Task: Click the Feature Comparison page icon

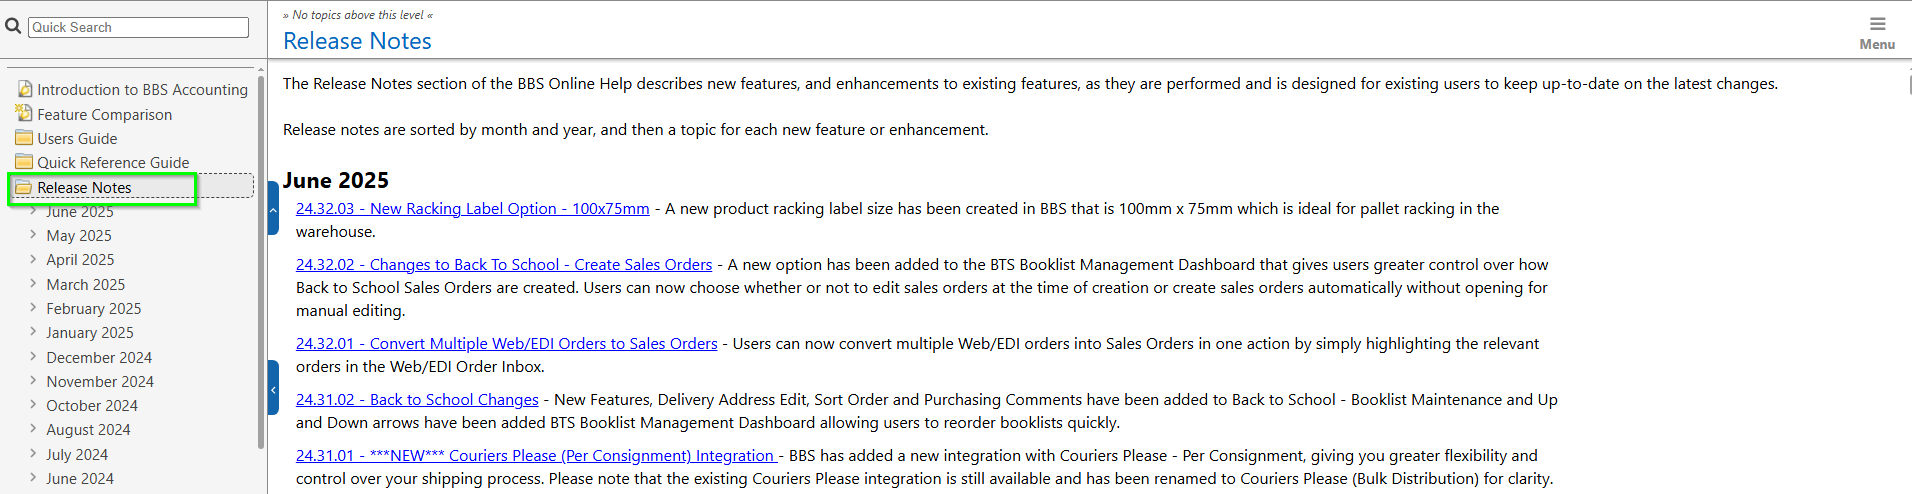Action: point(25,114)
